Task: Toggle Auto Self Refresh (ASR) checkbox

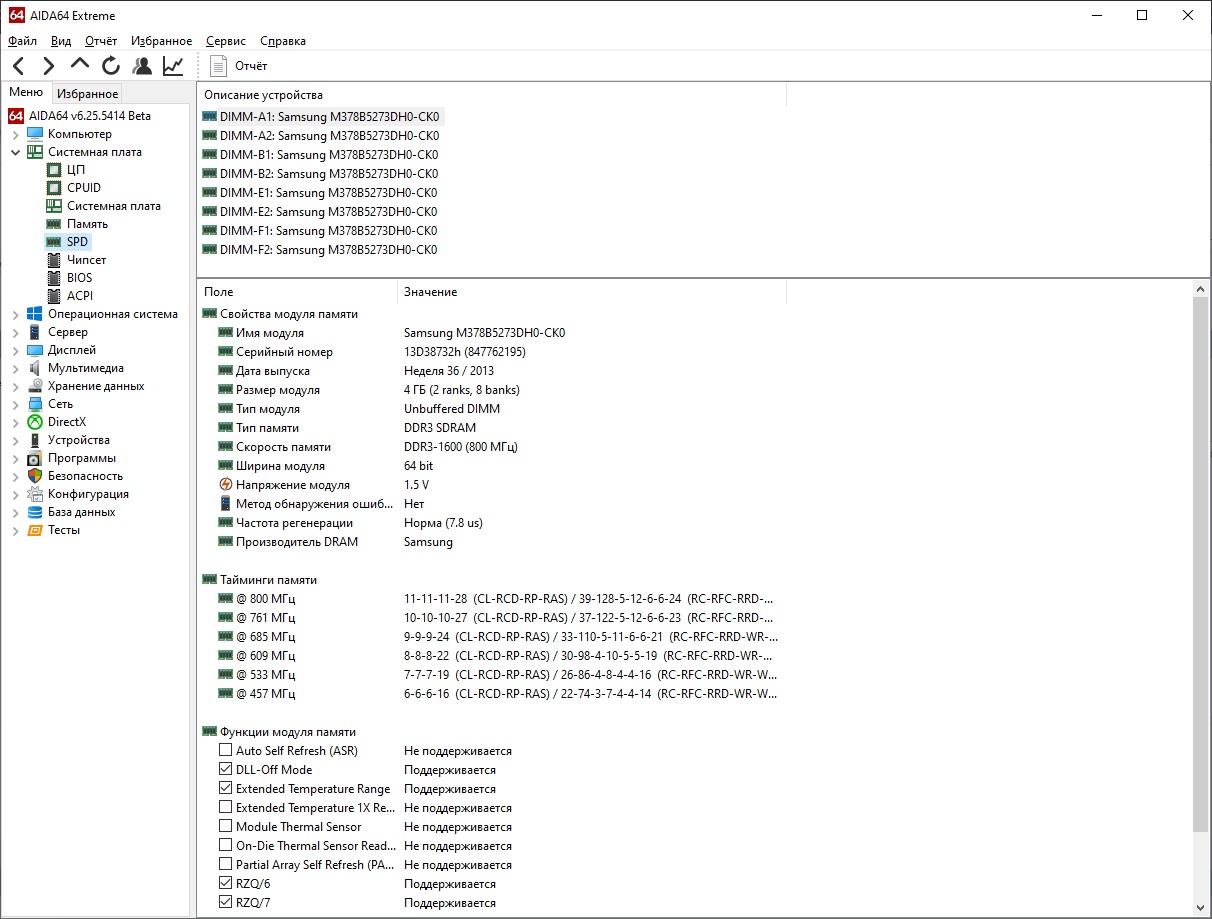Action: coord(225,751)
